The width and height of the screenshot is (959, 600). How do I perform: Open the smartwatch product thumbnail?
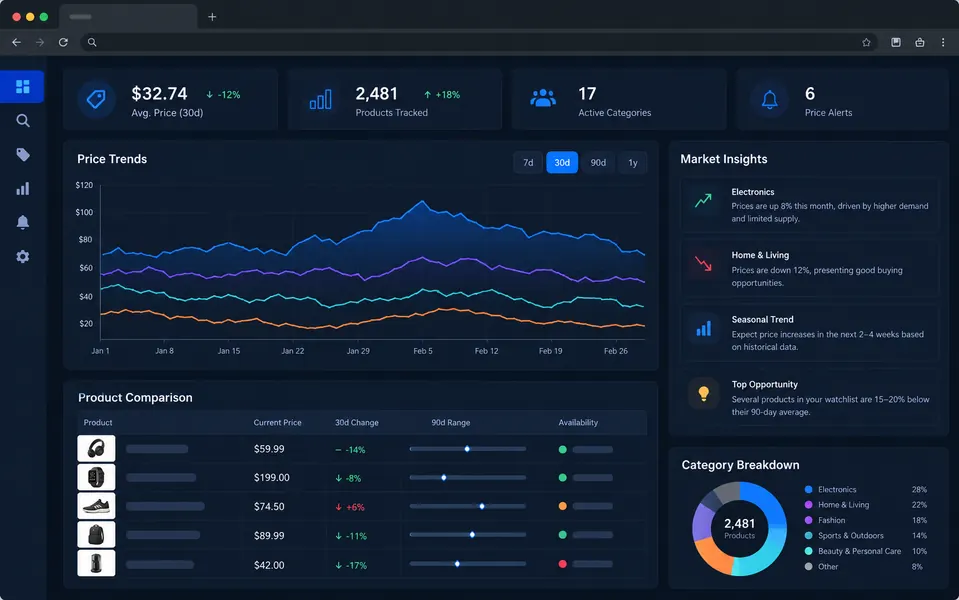(96, 477)
